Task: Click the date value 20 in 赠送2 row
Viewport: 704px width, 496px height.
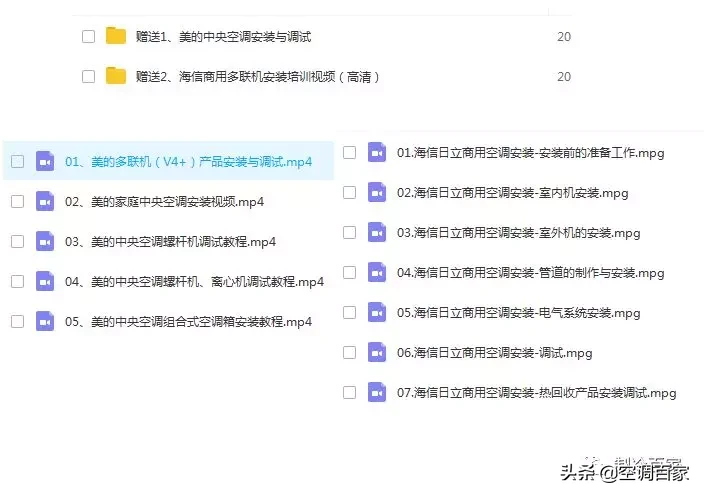Action: tap(564, 76)
